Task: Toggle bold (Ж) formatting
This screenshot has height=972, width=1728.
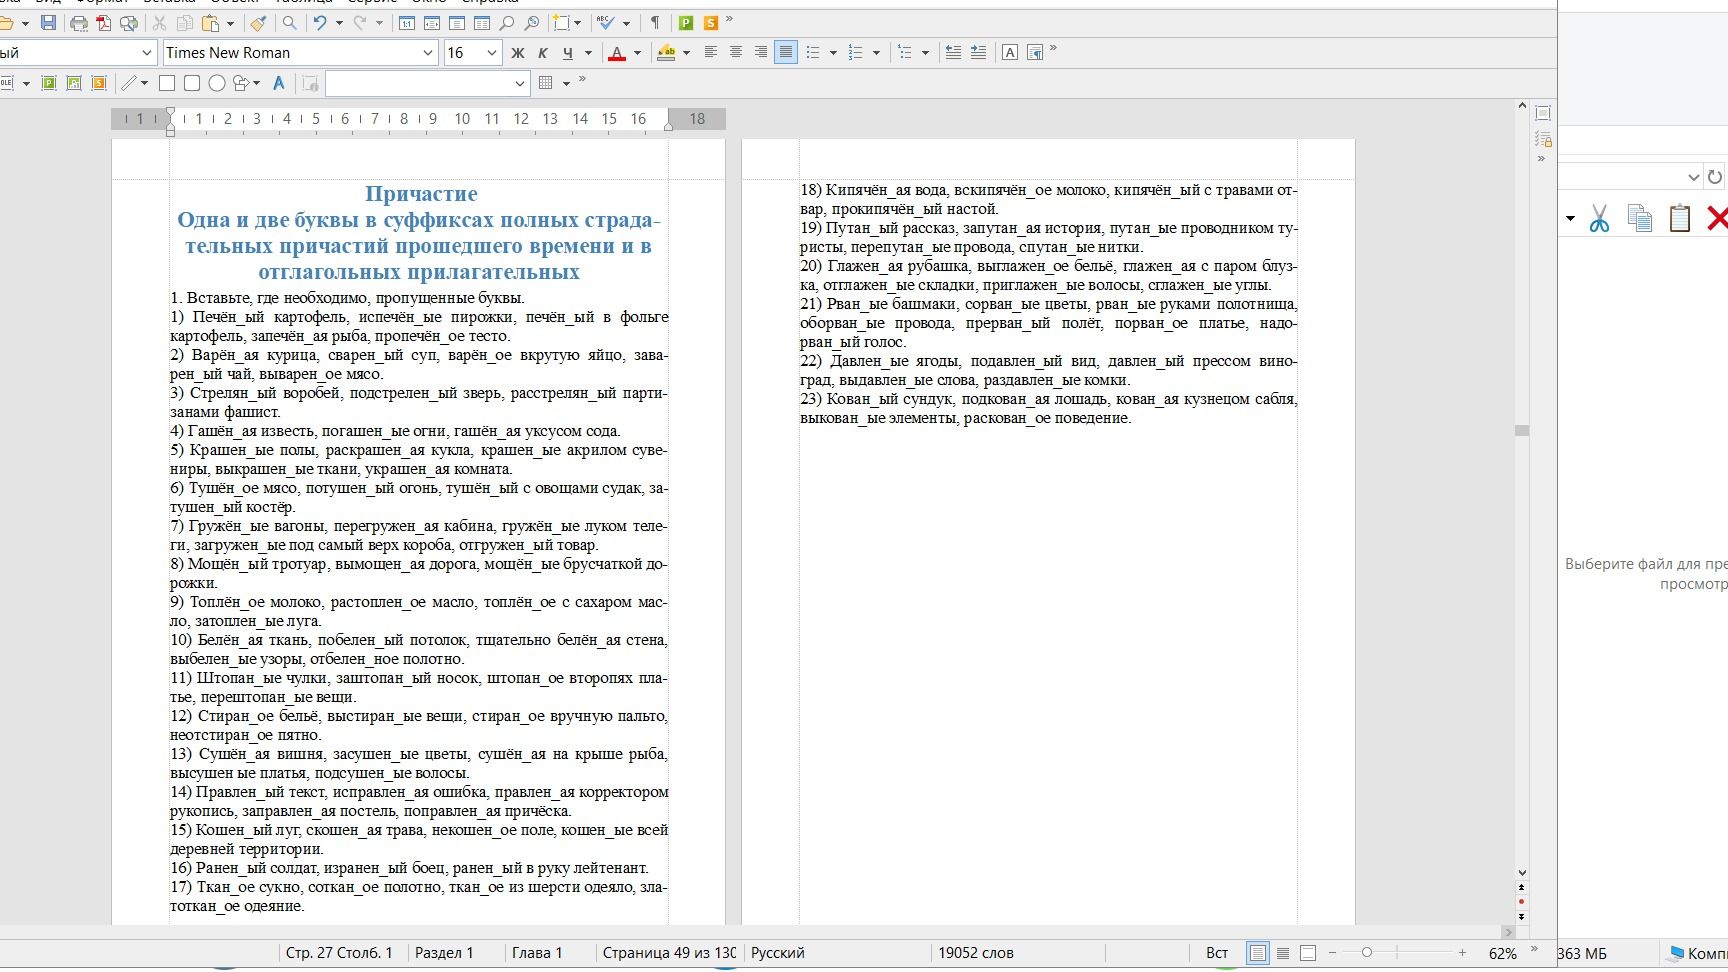Action: [x=517, y=53]
